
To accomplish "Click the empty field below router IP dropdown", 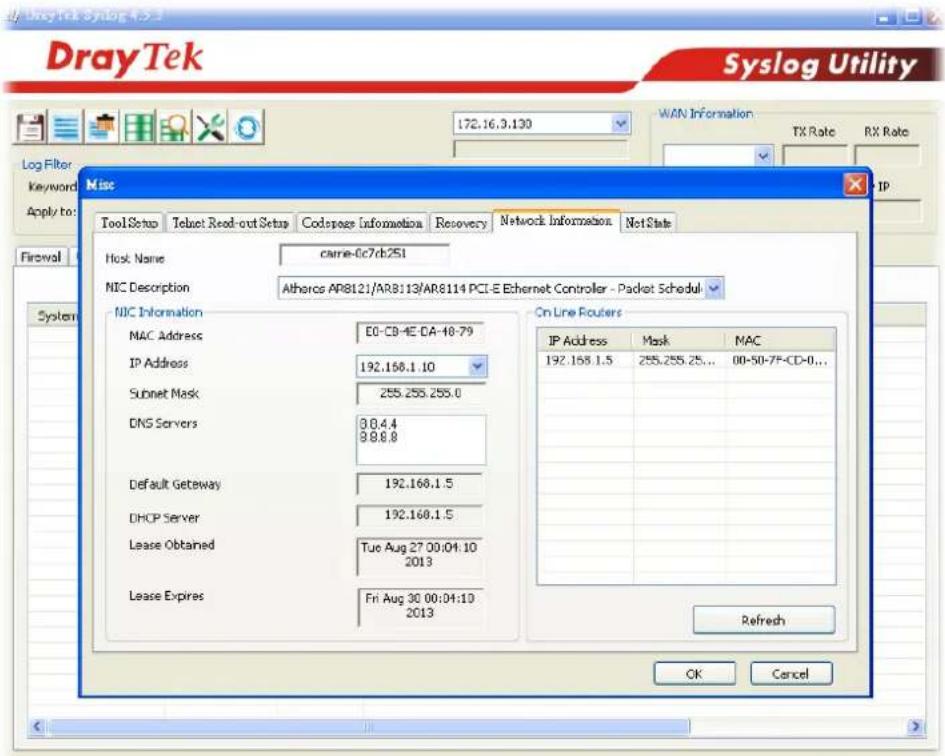I will (x=541, y=149).
